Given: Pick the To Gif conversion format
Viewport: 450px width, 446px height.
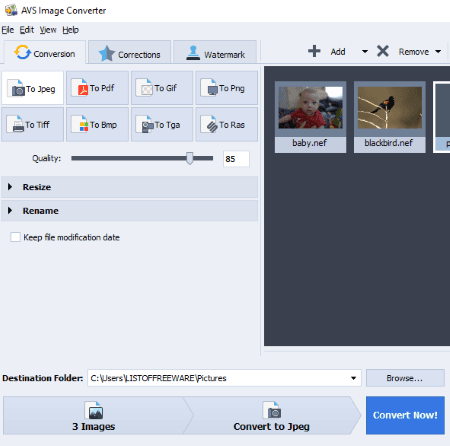Looking at the screenshot, I should 162,88.
